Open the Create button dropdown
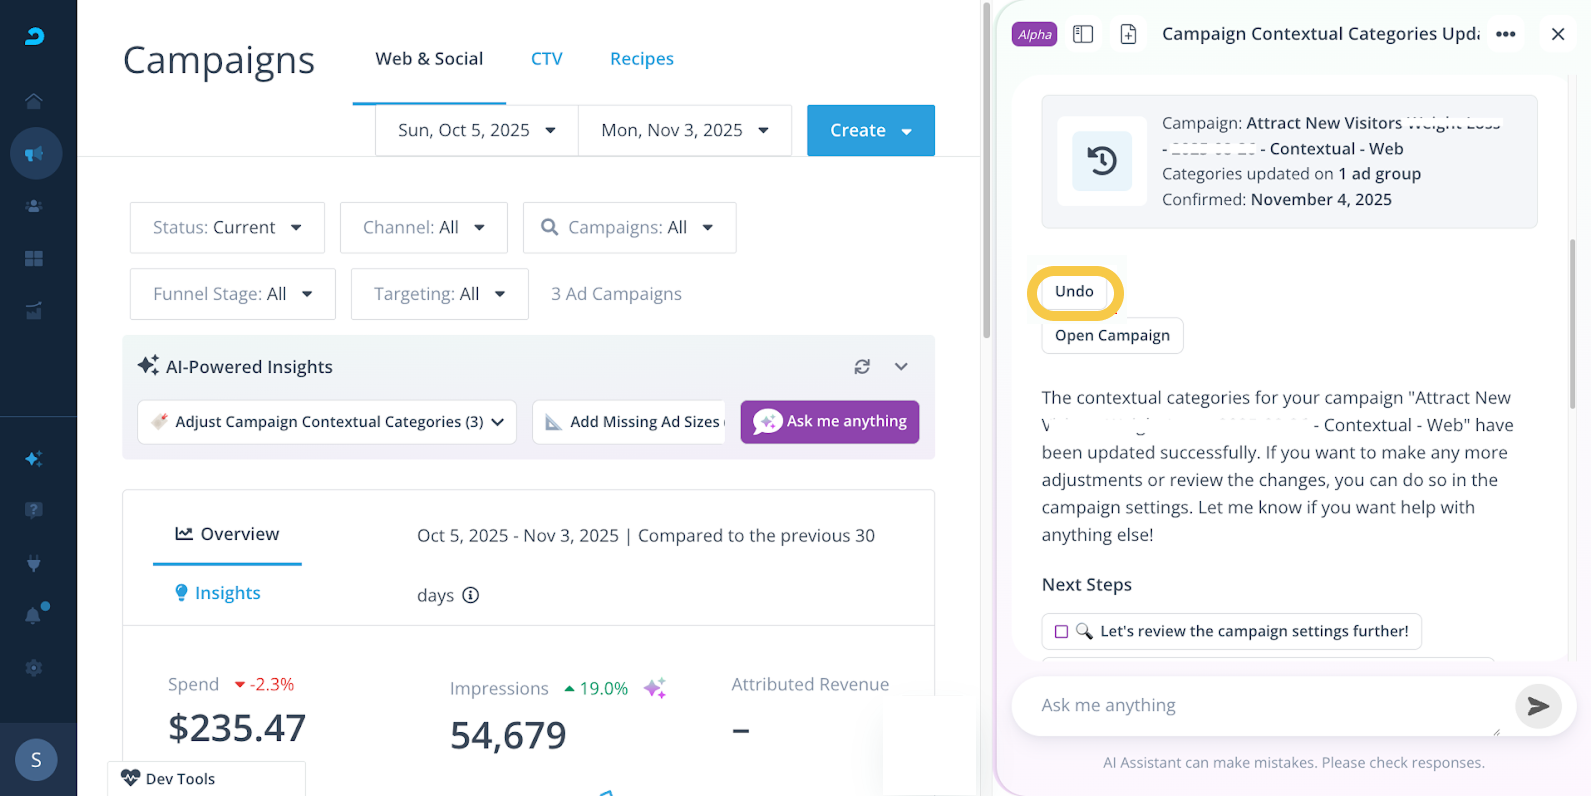The width and height of the screenshot is (1591, 796). [870, 131]
